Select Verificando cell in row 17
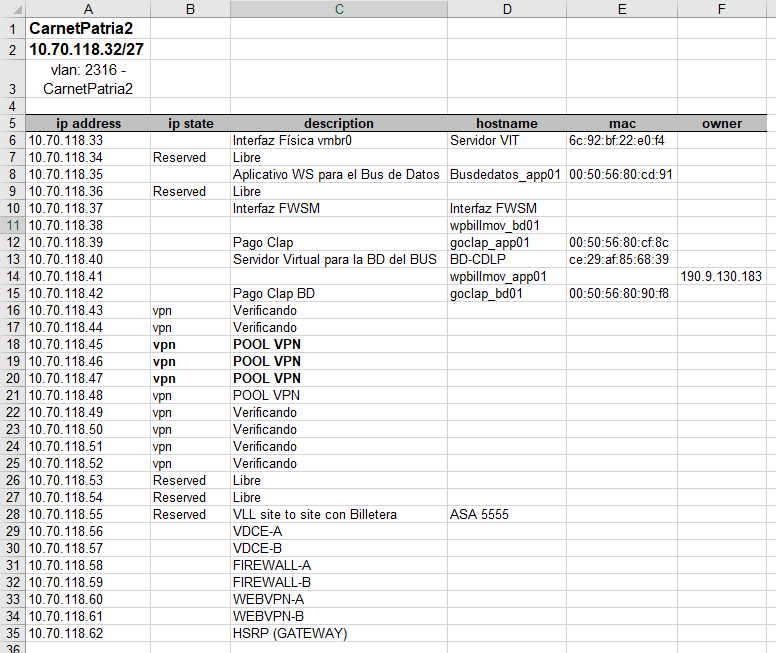This screenshot has height=653, width=776. tap(339, 327)
